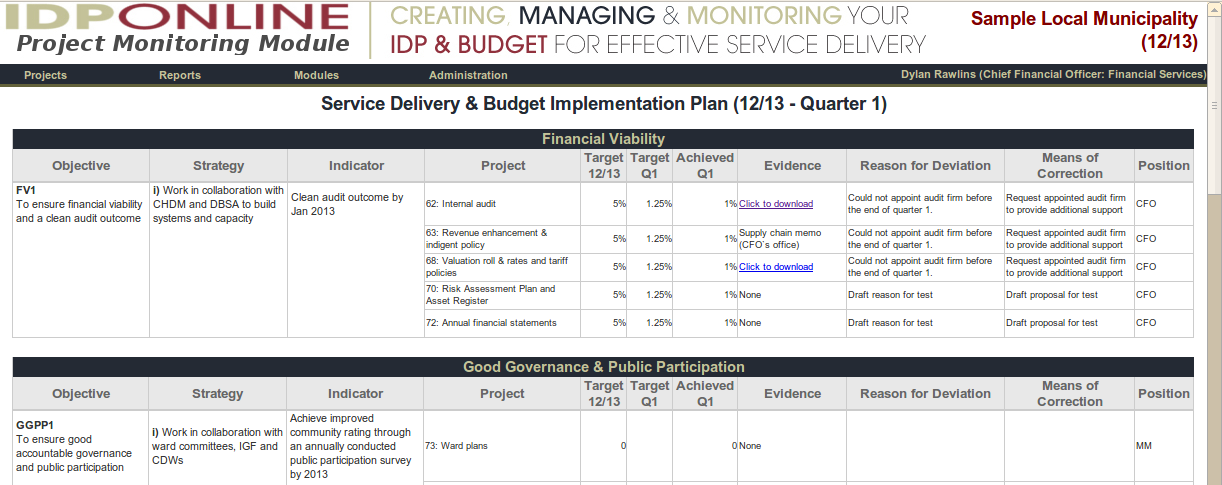
Task: Click project '63: Revenue enhancement & indigent policy'
Action: (x=486, y=239)
